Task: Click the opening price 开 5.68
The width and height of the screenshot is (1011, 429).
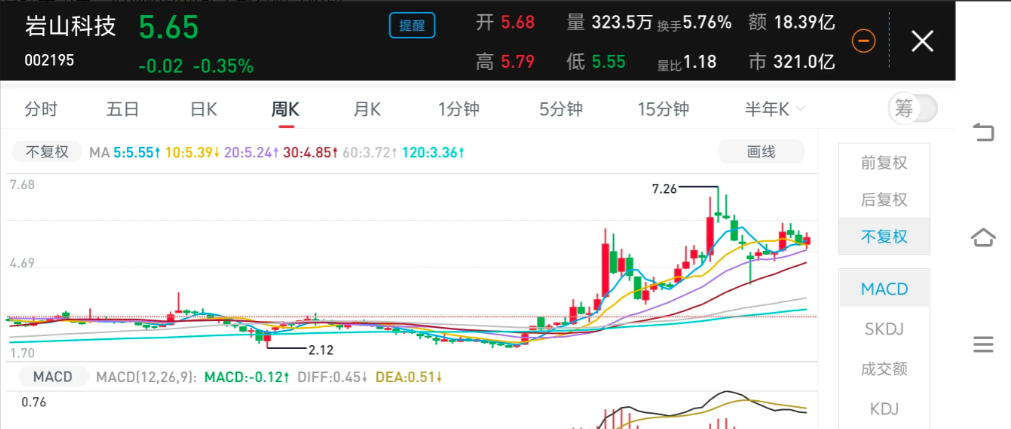Action: coord(505,23)
